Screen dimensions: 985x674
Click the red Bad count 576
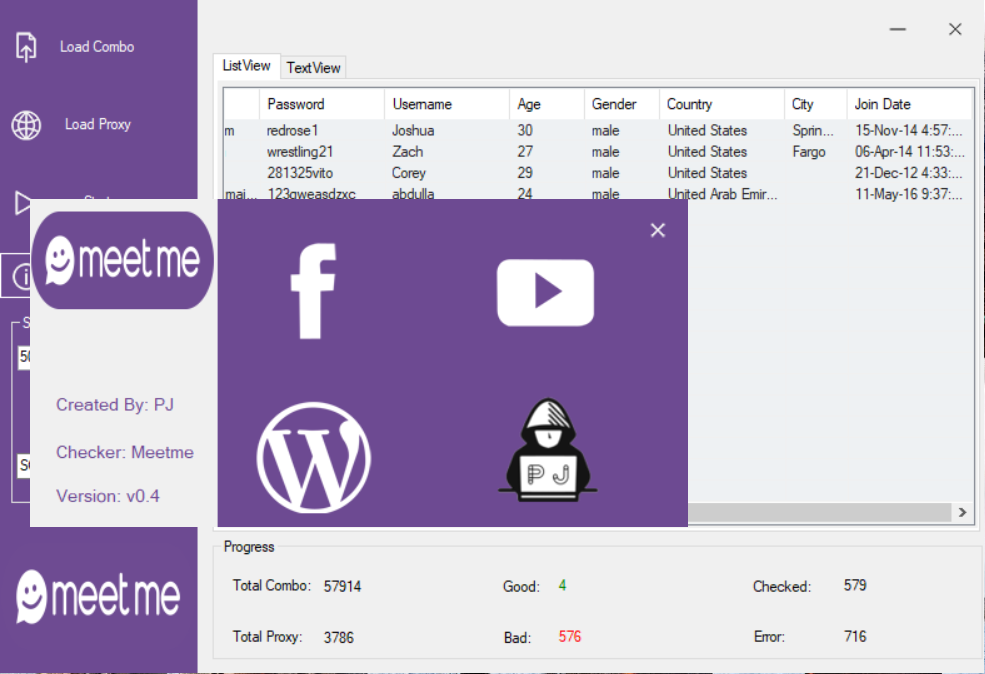[x=570, y=637]
